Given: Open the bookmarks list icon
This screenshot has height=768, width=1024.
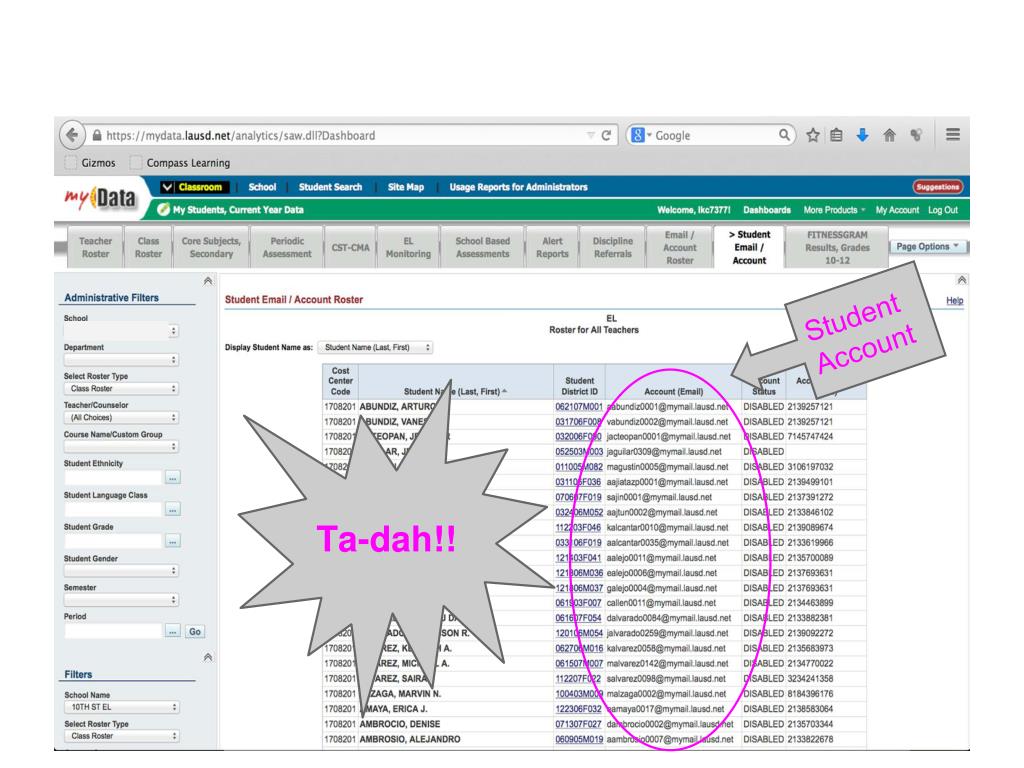Looking at the screenshot, I should pyautogui.click(x=837, y=135).
